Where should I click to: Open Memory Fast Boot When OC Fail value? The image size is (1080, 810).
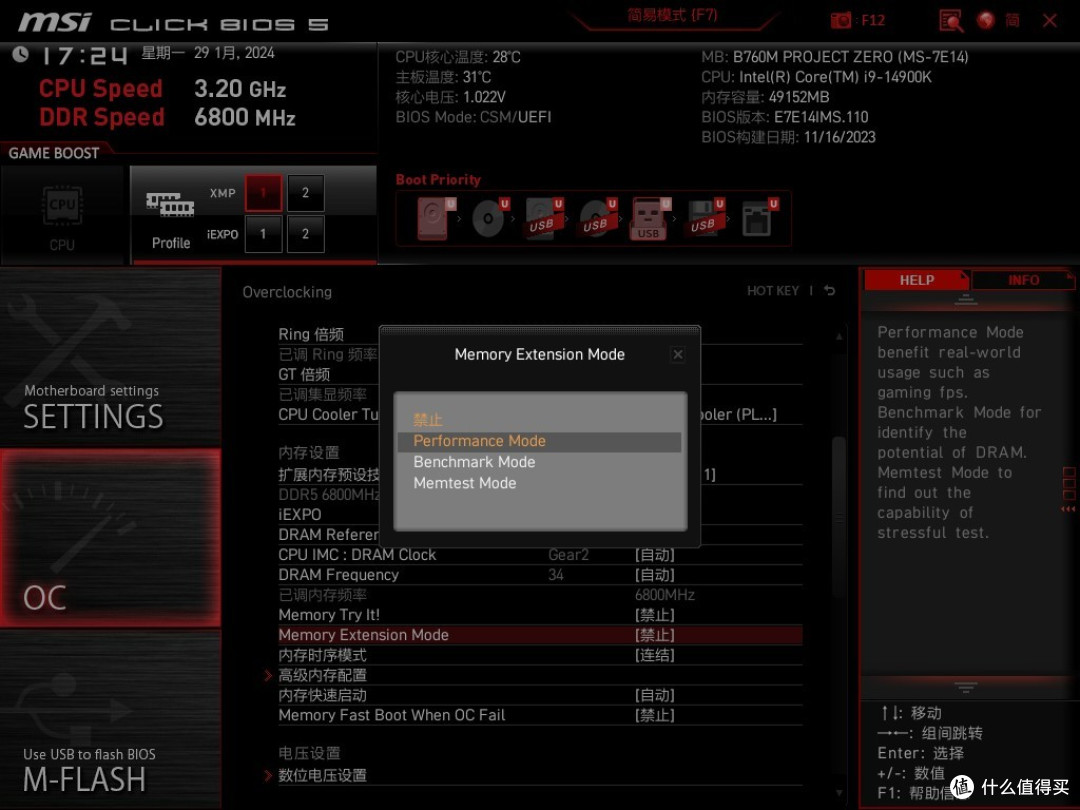pos(654,716)
